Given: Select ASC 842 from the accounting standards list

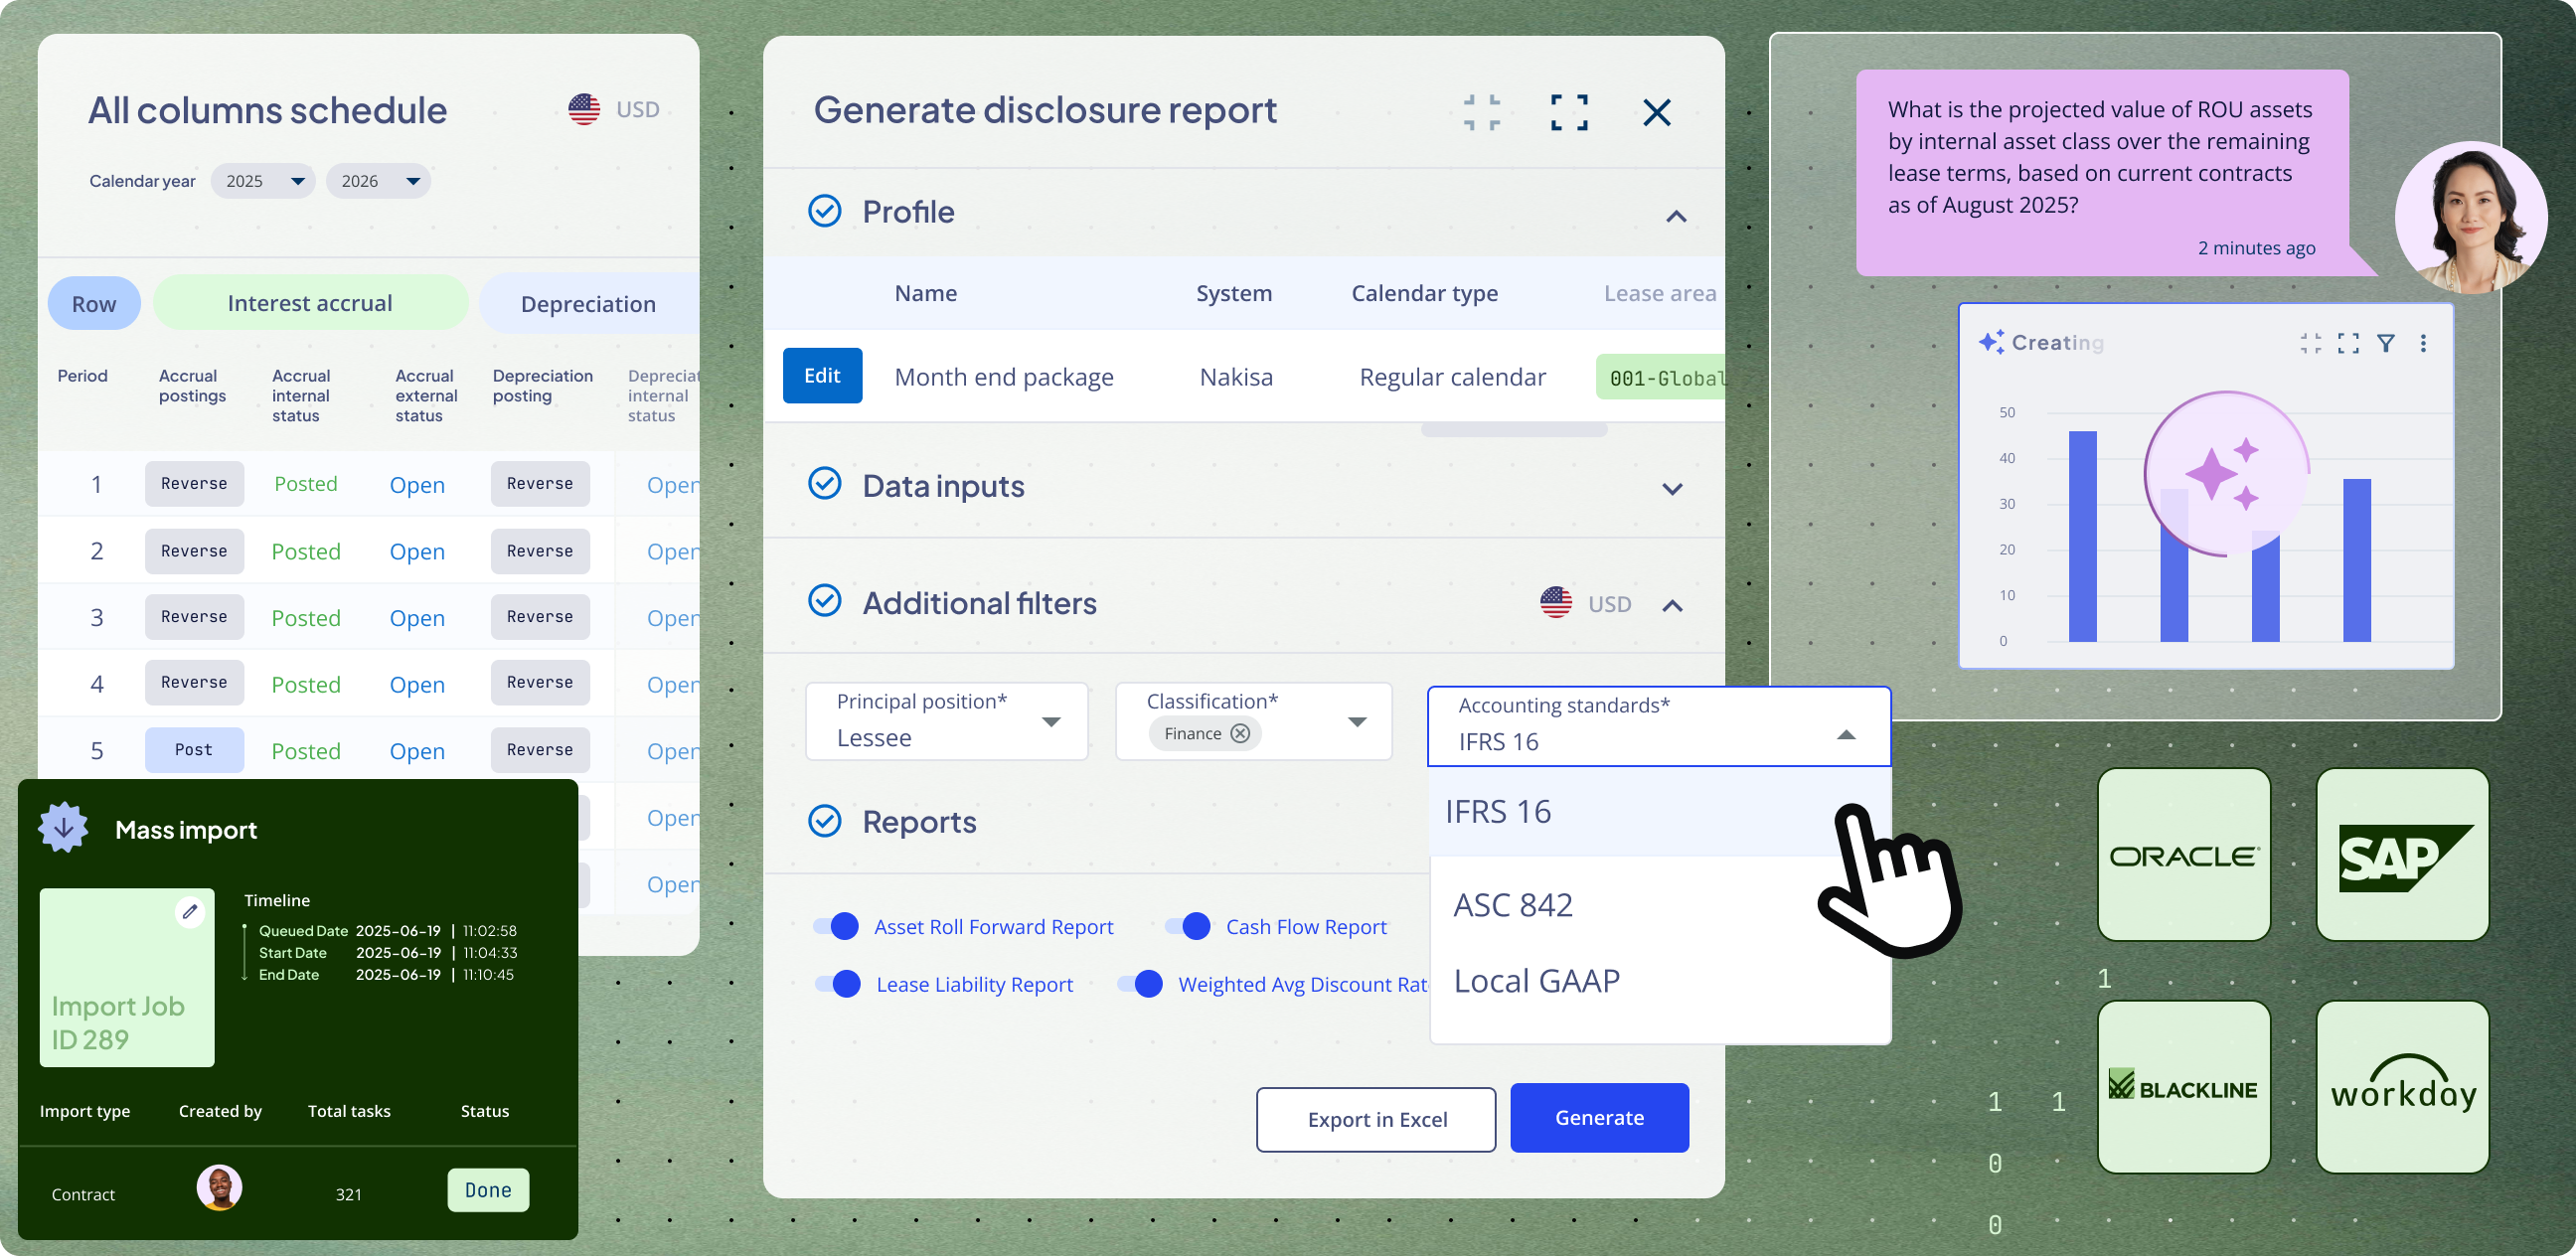Looking at the screenshot, I should [1513, 904].
